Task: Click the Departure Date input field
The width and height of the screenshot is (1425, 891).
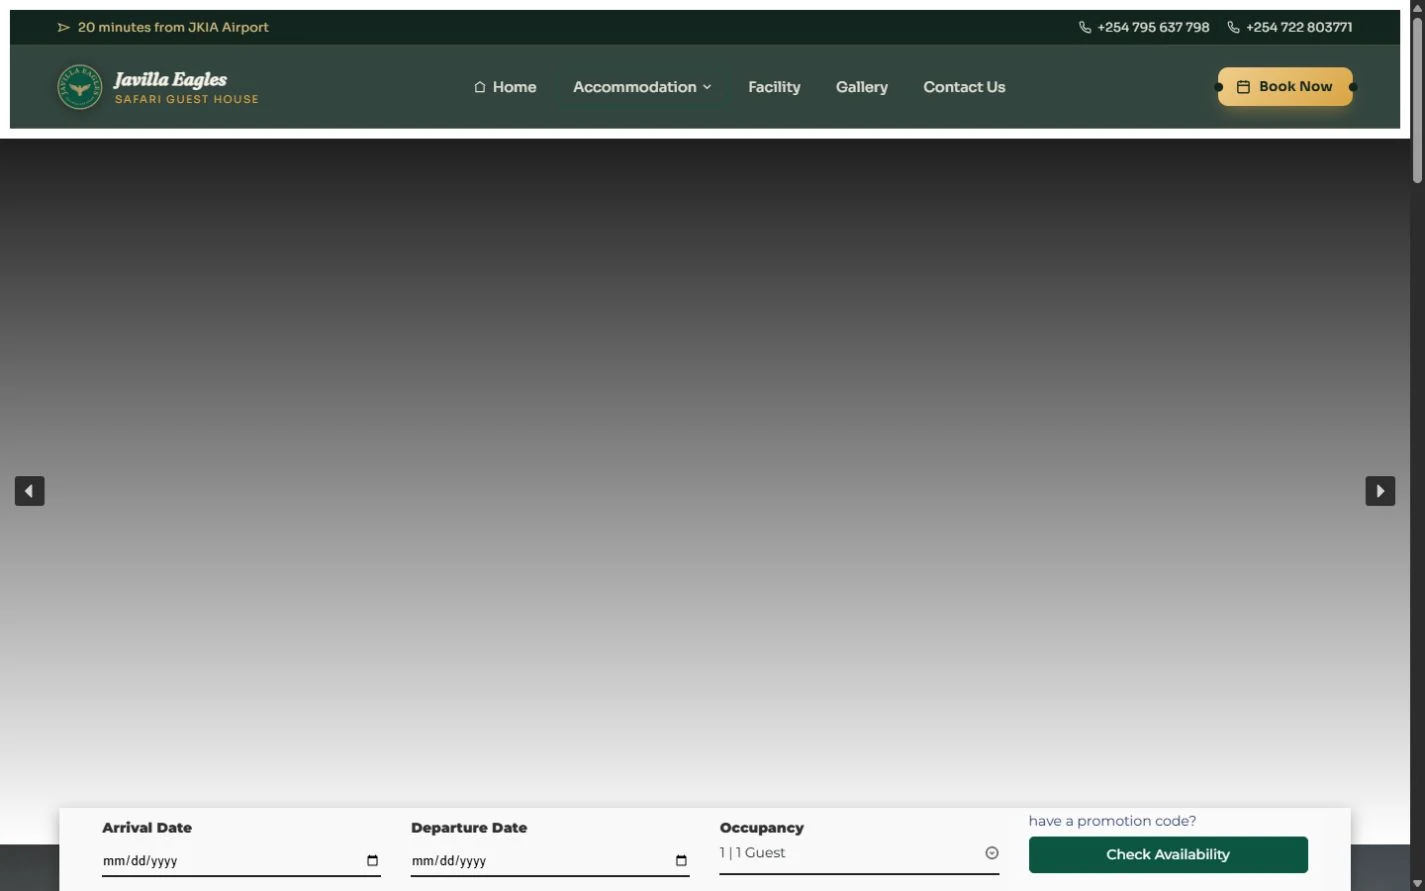Action: (x=550, y=861)
